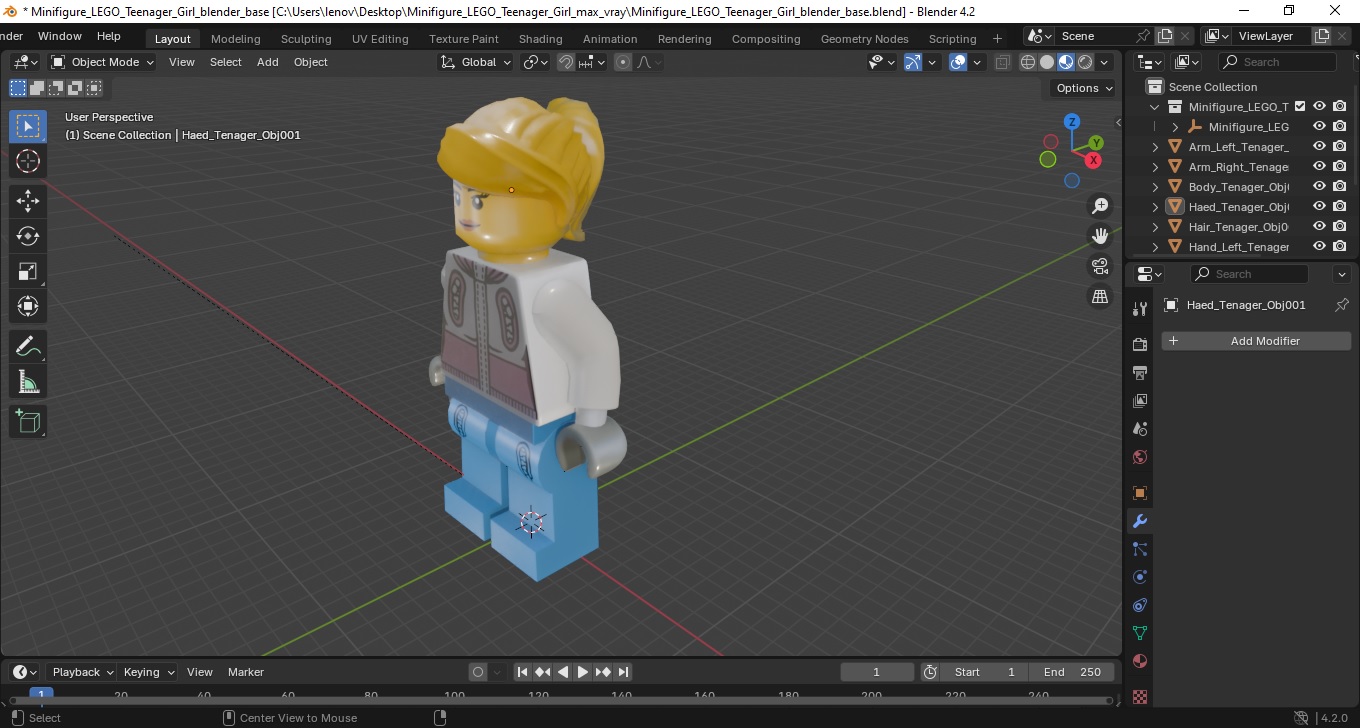Select the Measure tool
Viewport: 1360px width, 728px height.
click(x=28, y=382)
